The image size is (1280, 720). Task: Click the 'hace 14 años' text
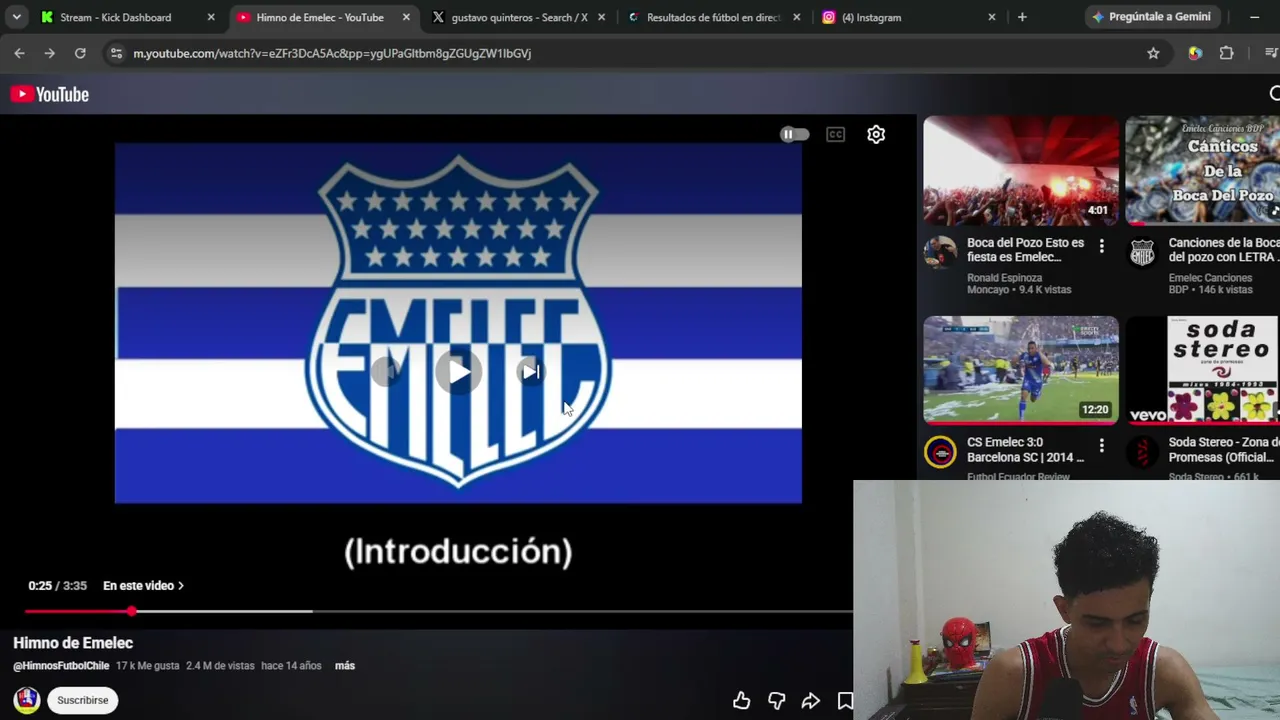(291, 666)
